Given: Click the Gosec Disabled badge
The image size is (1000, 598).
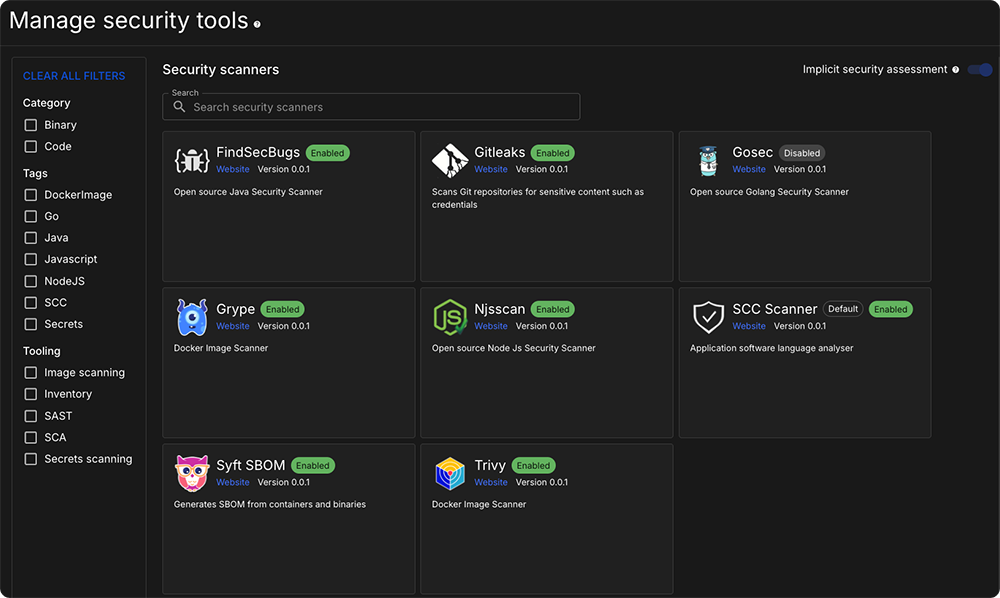Looking at the screenshot, I should point(802,153).
